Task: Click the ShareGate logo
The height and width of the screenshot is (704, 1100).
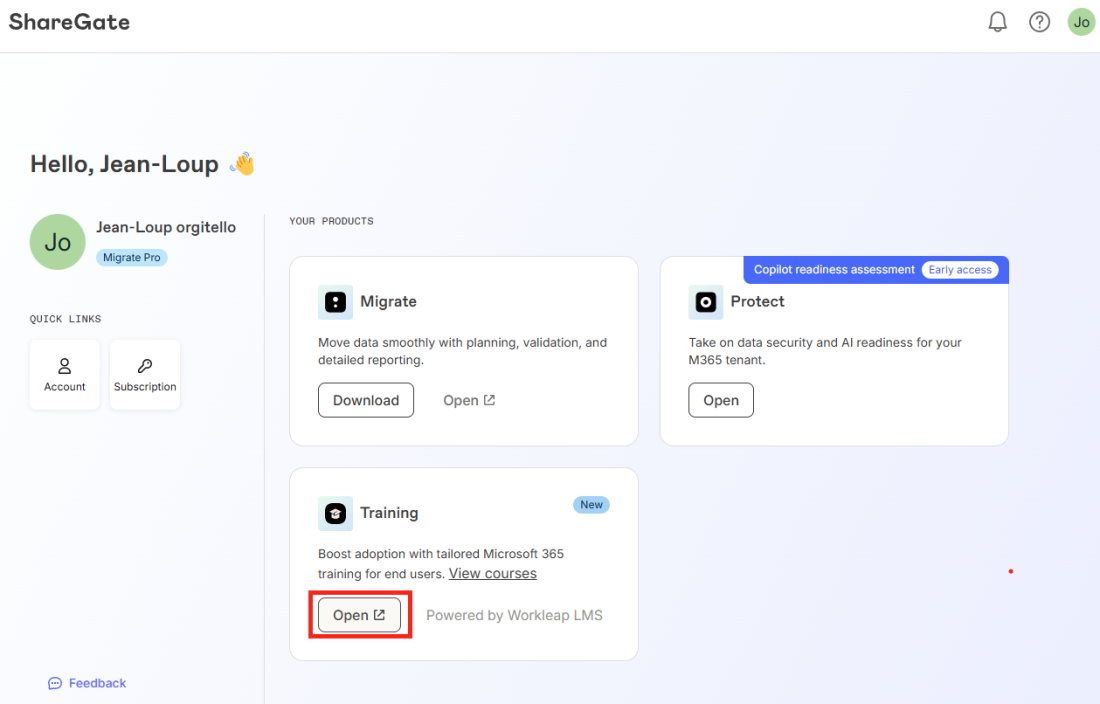Action: coord(70,21)
